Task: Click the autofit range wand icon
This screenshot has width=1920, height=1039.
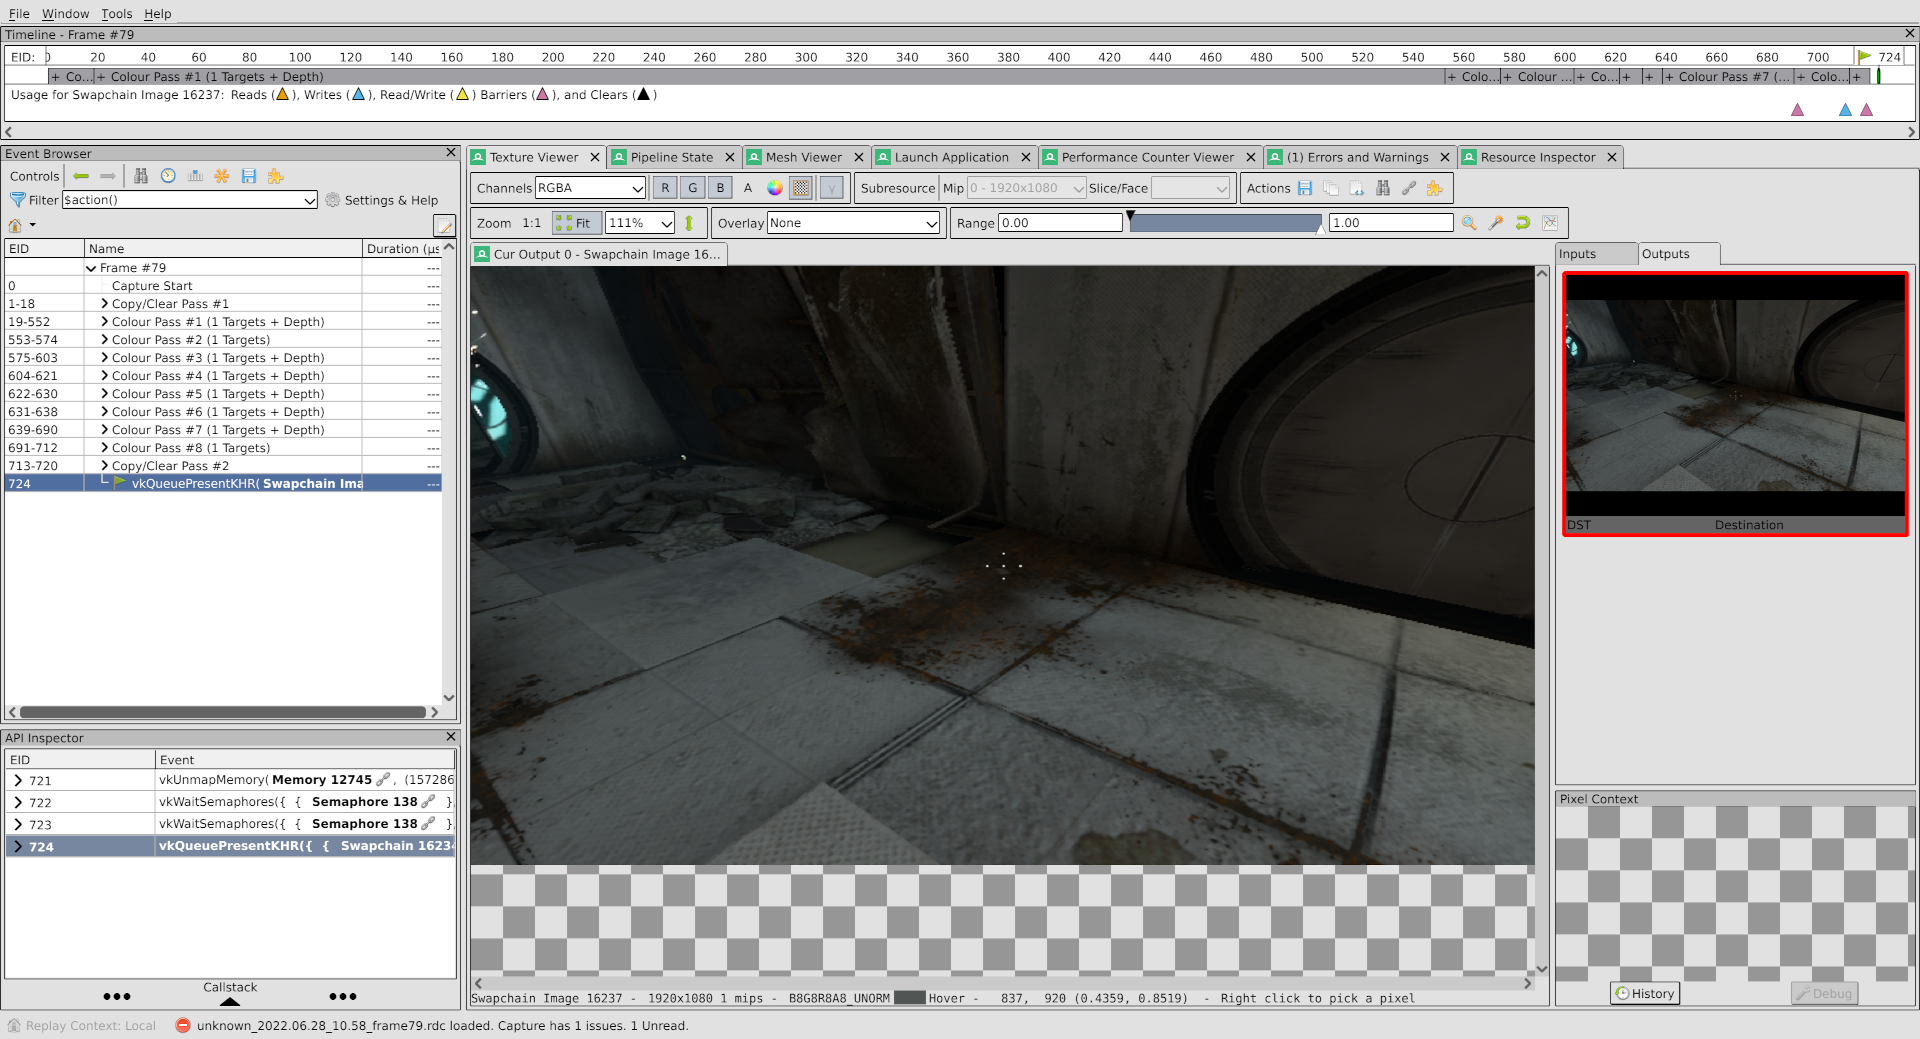Action: 1496,223
